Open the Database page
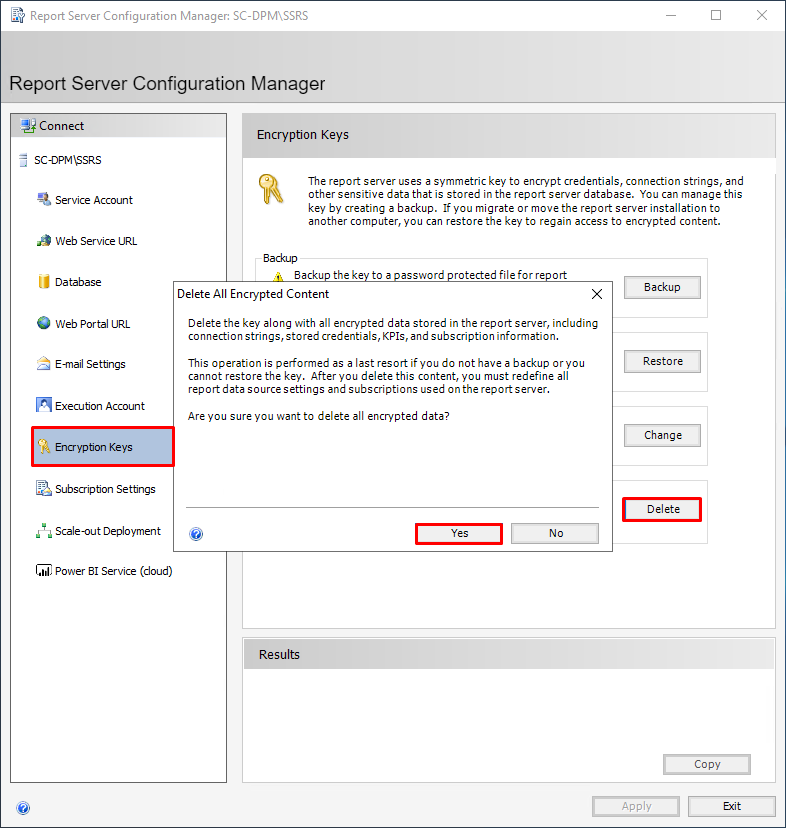 78,282
